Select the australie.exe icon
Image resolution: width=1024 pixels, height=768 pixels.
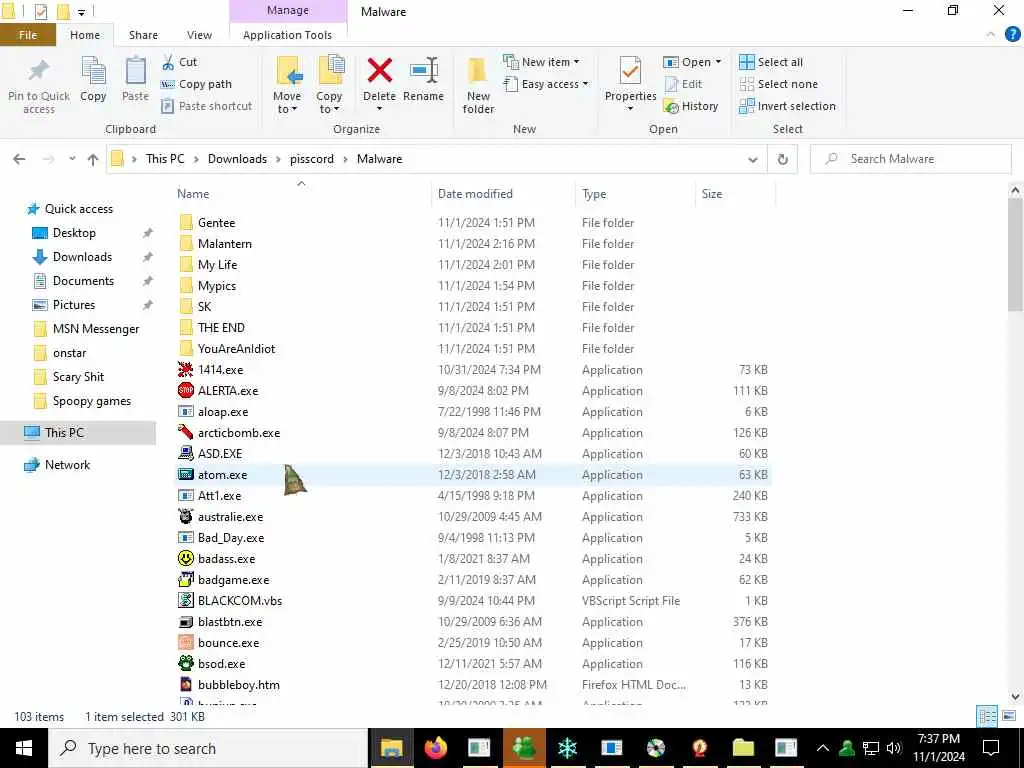pyautogui.click(x=185, y=517)
